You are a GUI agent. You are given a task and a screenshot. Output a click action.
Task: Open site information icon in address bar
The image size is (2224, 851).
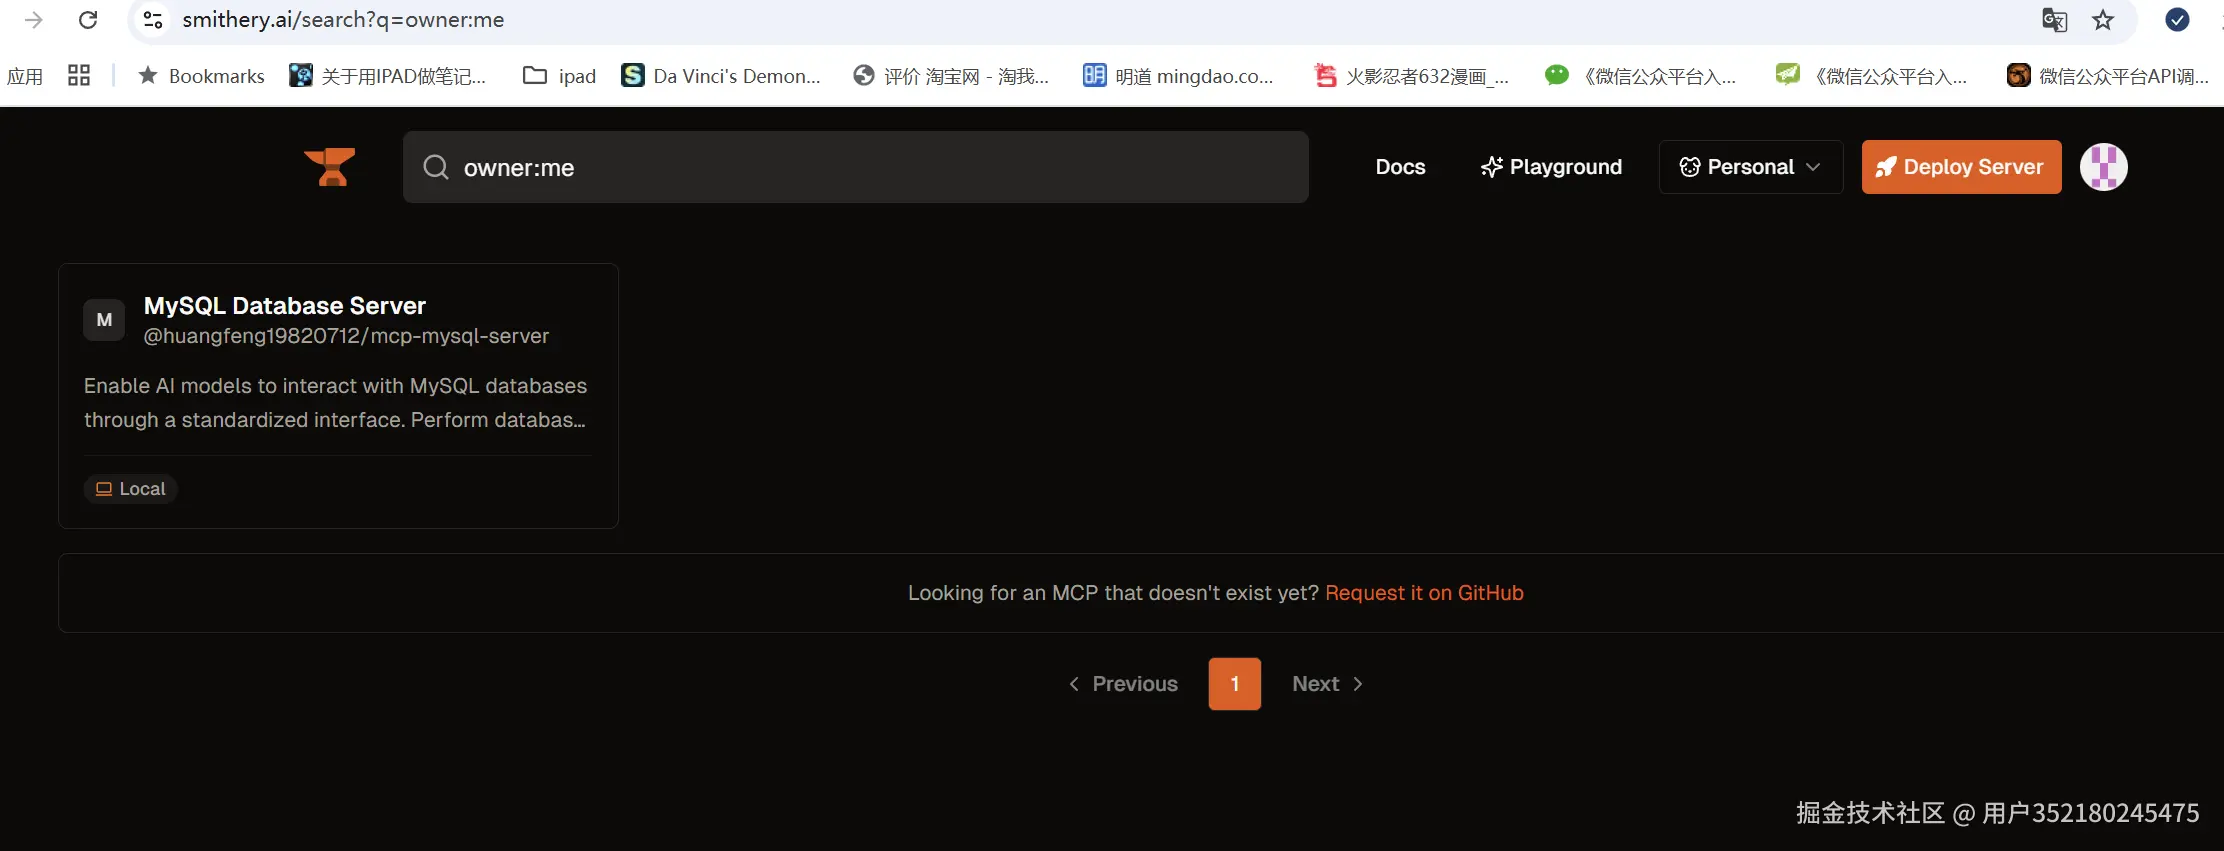pos(153,20)
